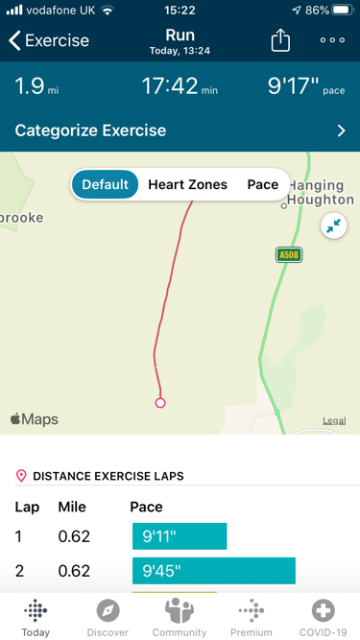Switch map to Pace view

[263, 184]
